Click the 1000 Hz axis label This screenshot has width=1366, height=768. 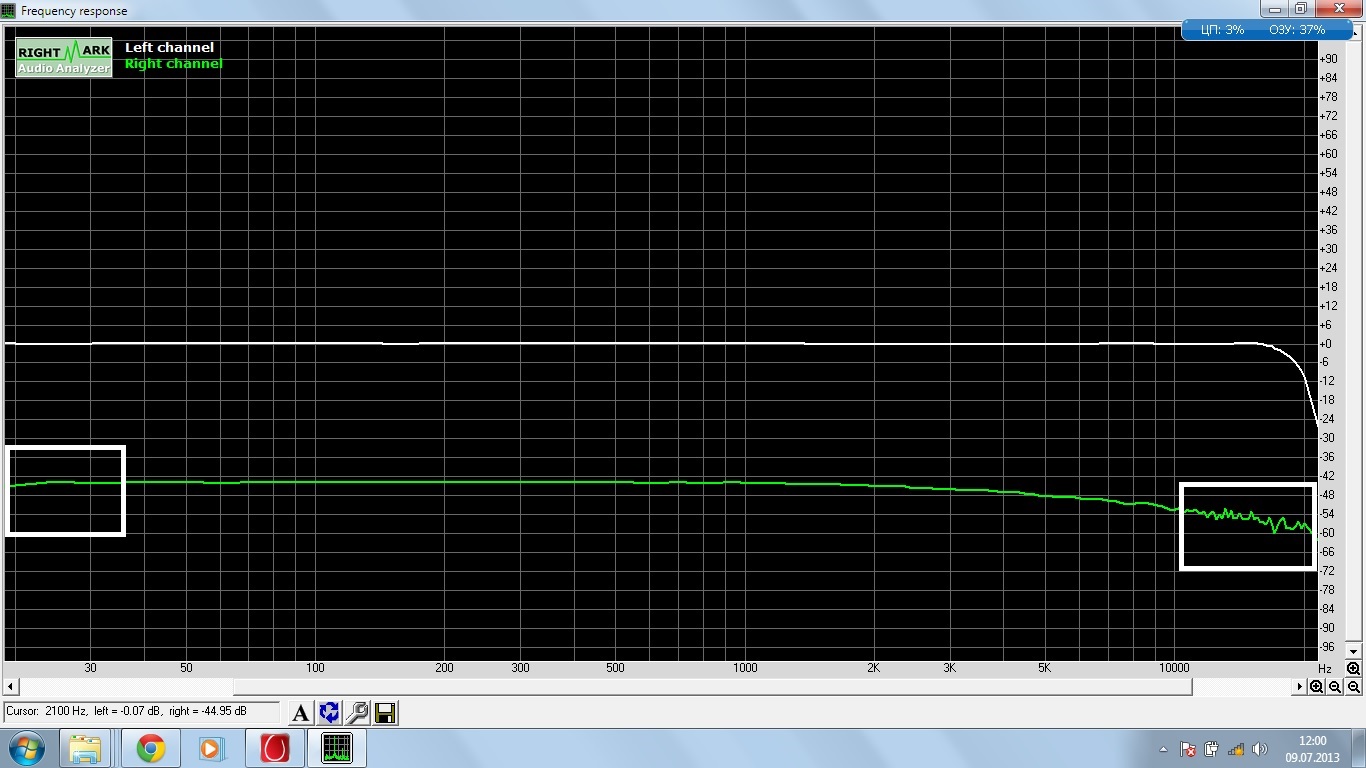pyautogui.click(x=744, y=668)
